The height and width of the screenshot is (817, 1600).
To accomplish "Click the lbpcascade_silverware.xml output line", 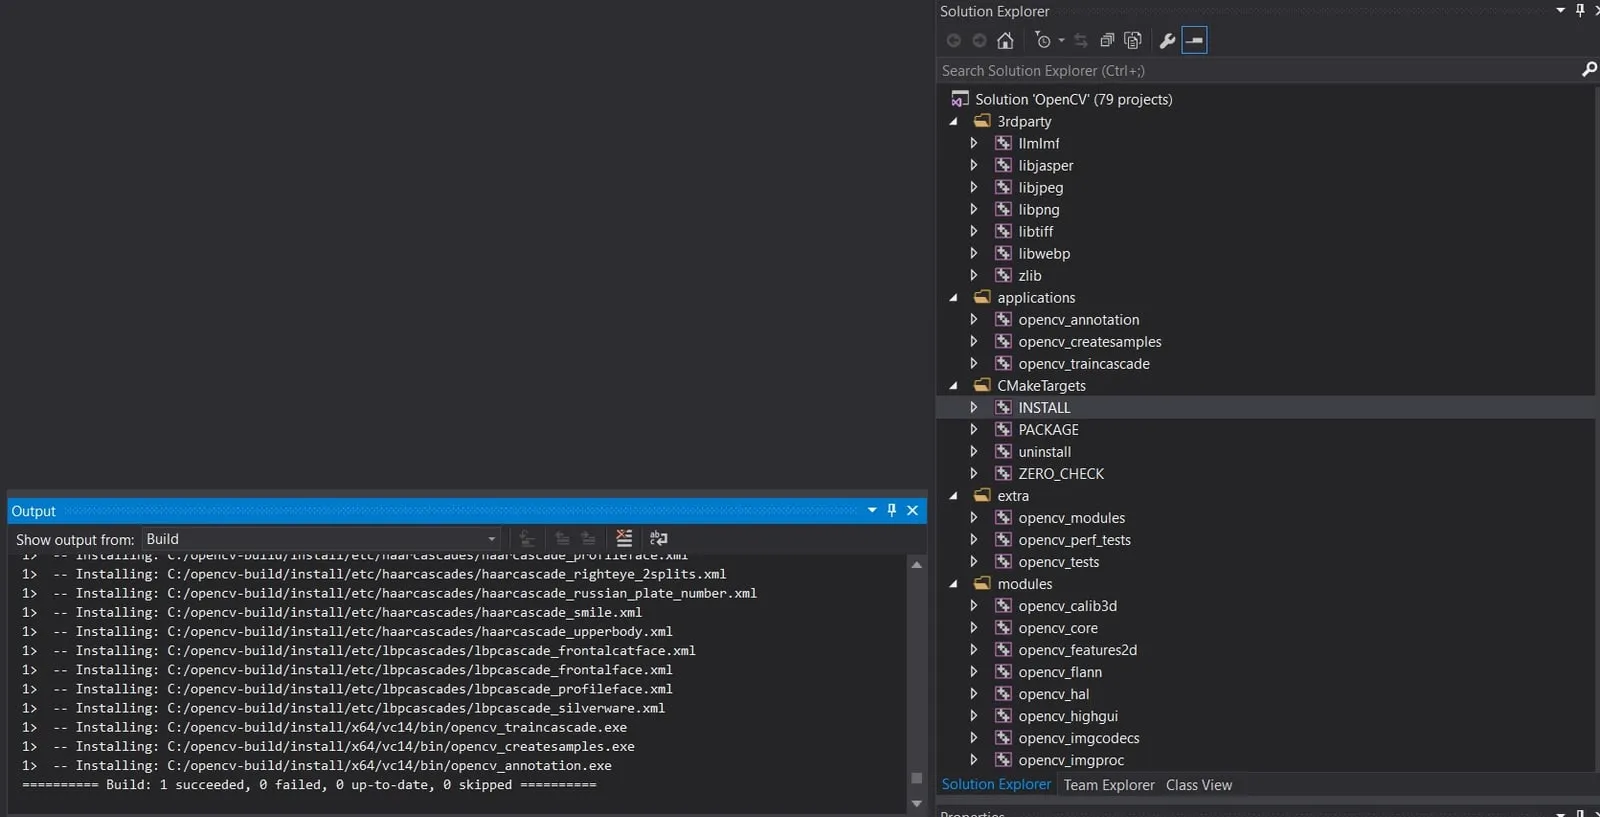I will pyautogui.click(x=343, y=708).
